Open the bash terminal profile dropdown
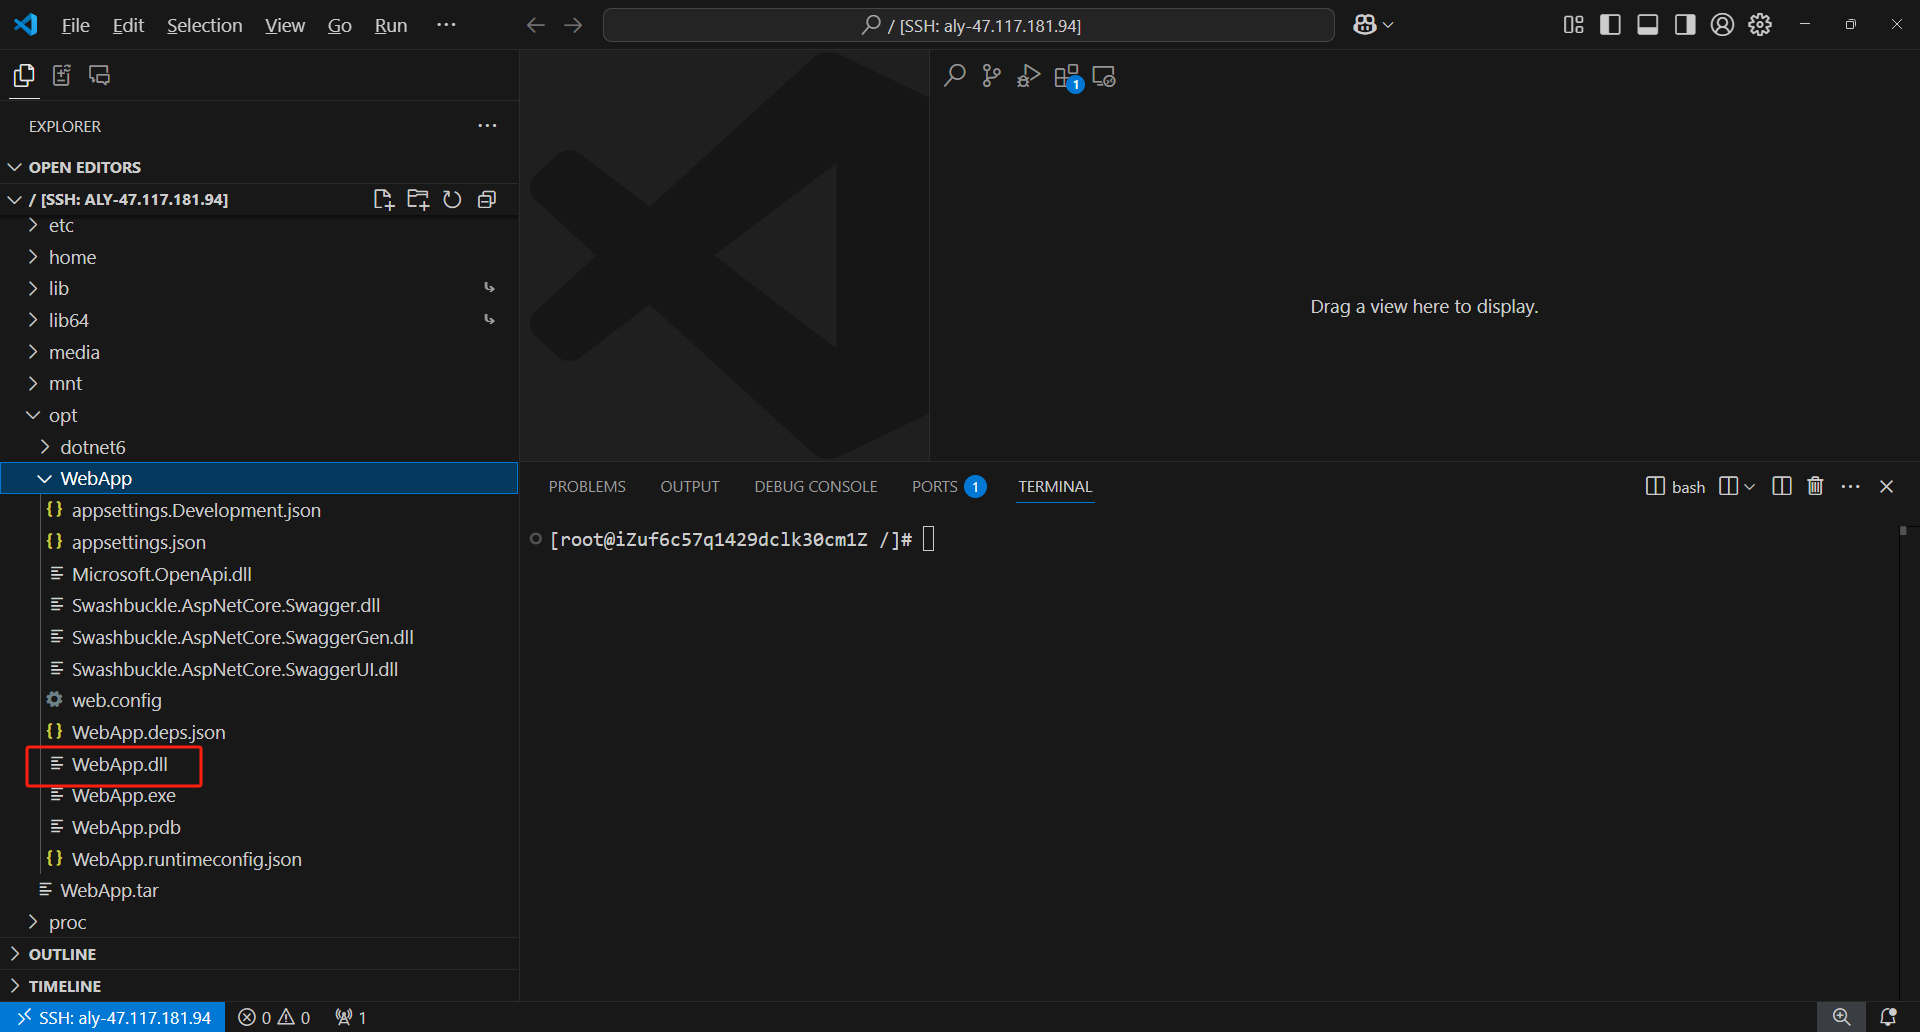Viewport: 1920px width, 1032px height. click(x=1751, y=486)
